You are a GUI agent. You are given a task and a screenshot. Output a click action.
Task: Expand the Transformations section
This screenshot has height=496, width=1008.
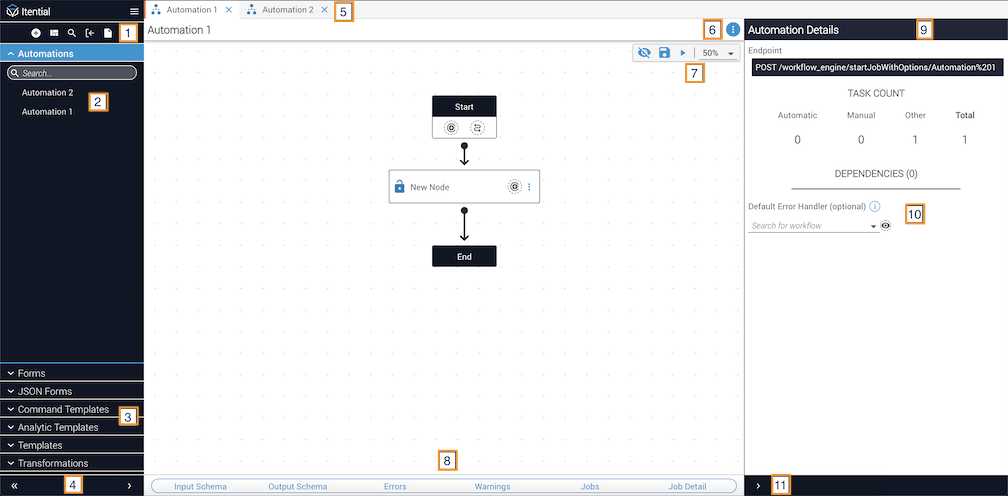click(x=72, y=463)
